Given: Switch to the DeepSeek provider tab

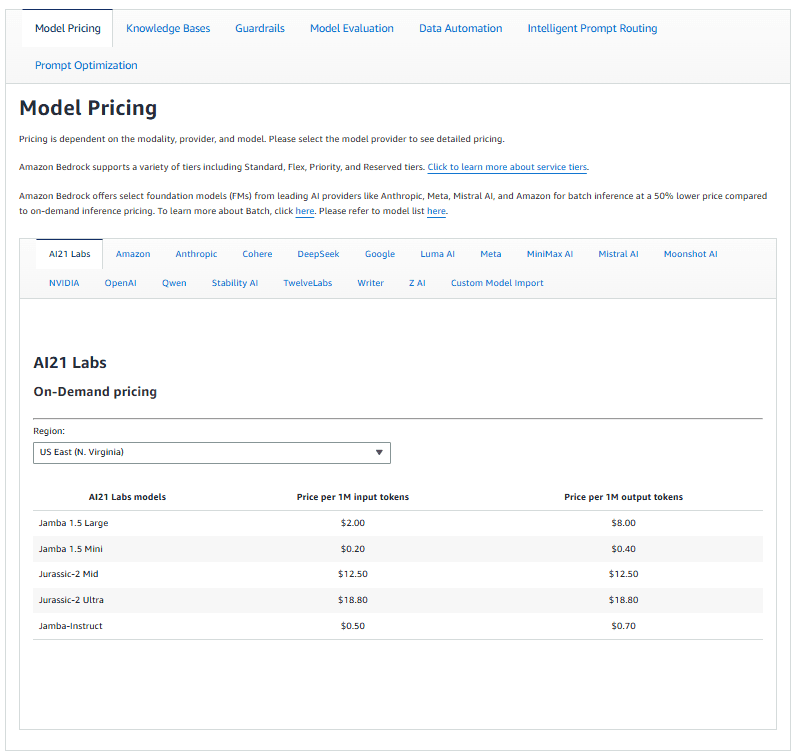Looking at the screenshot, I should click(x=318, y=254).
